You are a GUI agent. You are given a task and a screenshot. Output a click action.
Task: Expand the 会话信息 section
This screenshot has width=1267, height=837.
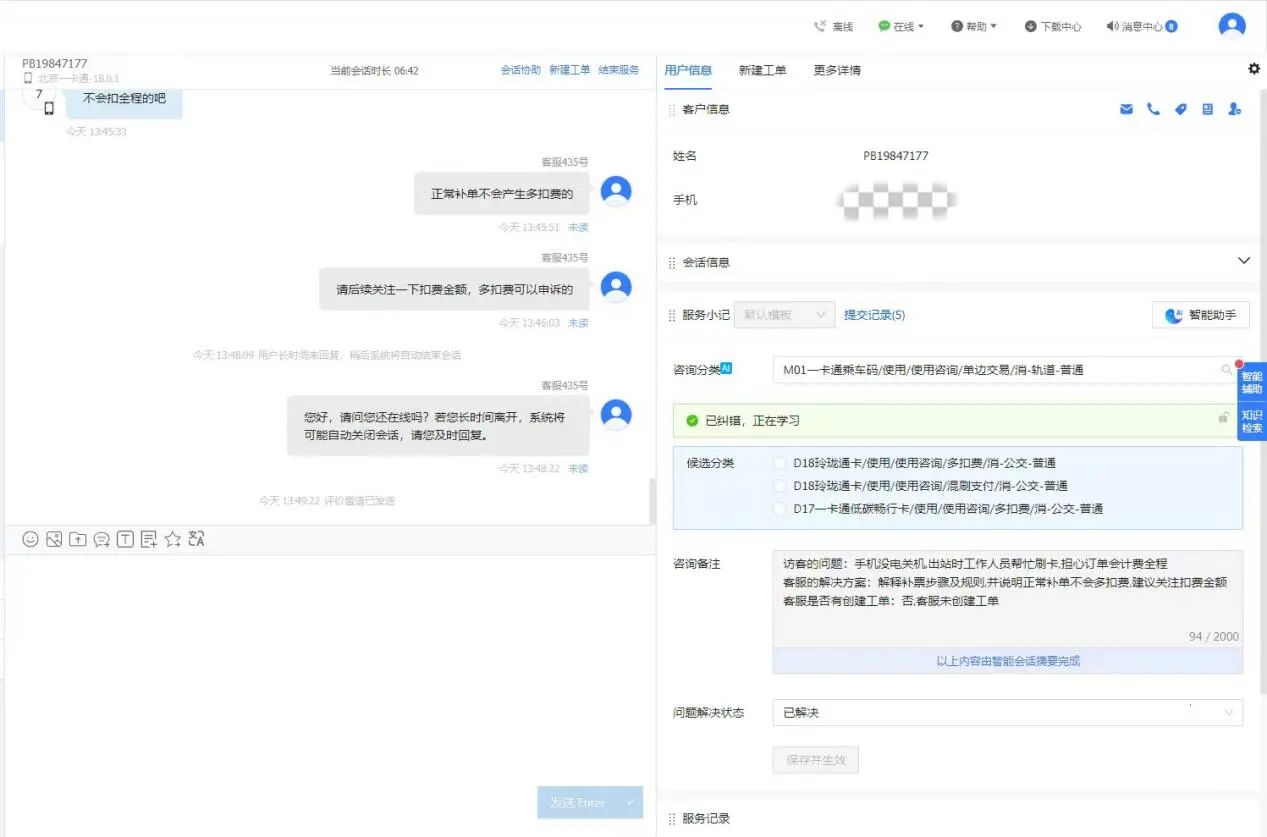tap(1244, 261)
